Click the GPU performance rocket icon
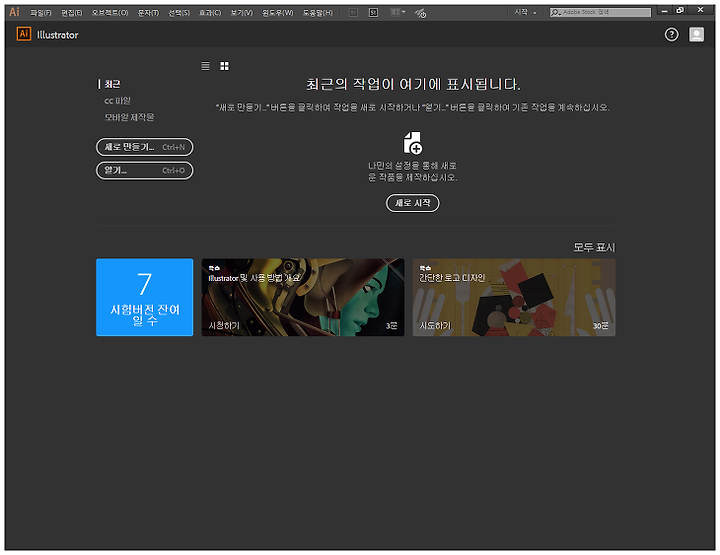Image resolution: width=720 pixels, height=555 pixels. [420, 13]
